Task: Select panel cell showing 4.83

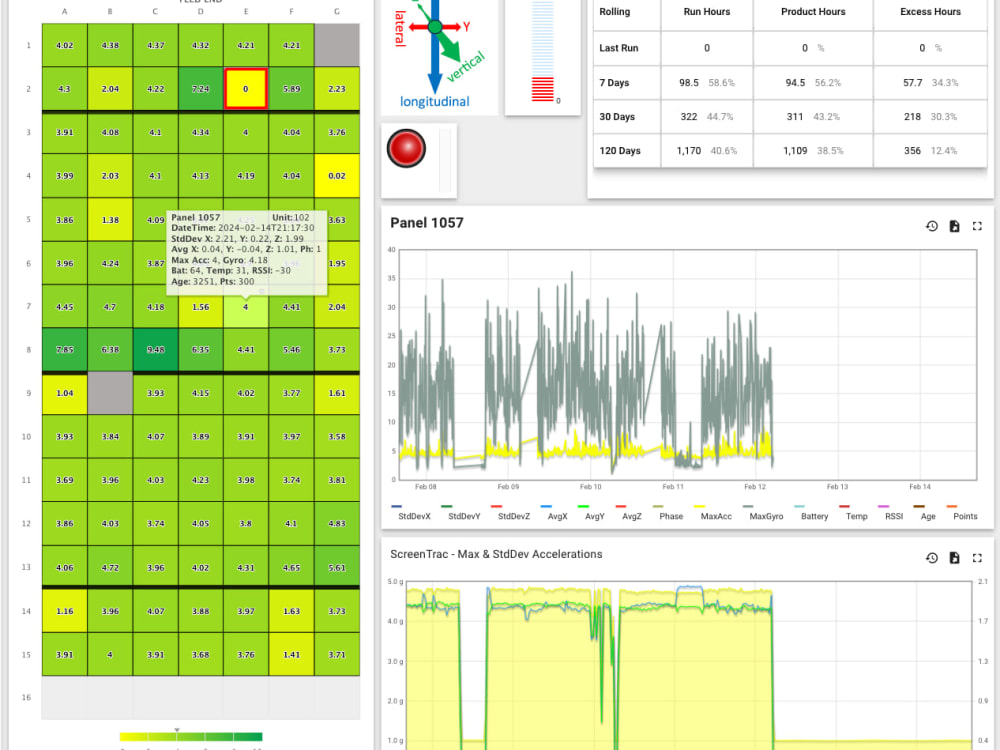Action: click(337, 523)
